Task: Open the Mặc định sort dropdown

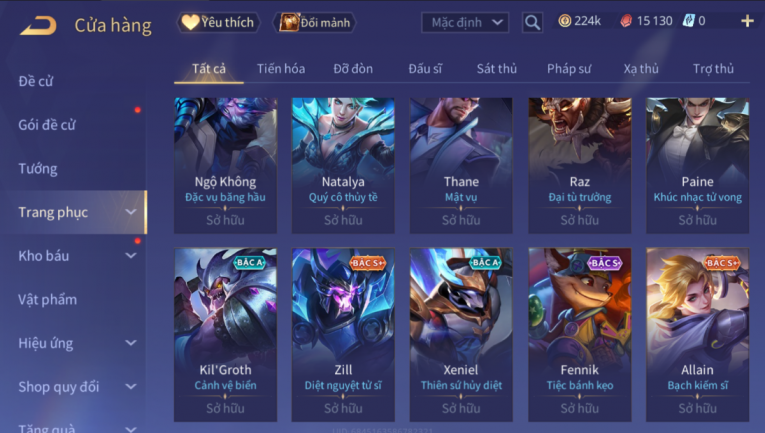Action: point(465,22)
